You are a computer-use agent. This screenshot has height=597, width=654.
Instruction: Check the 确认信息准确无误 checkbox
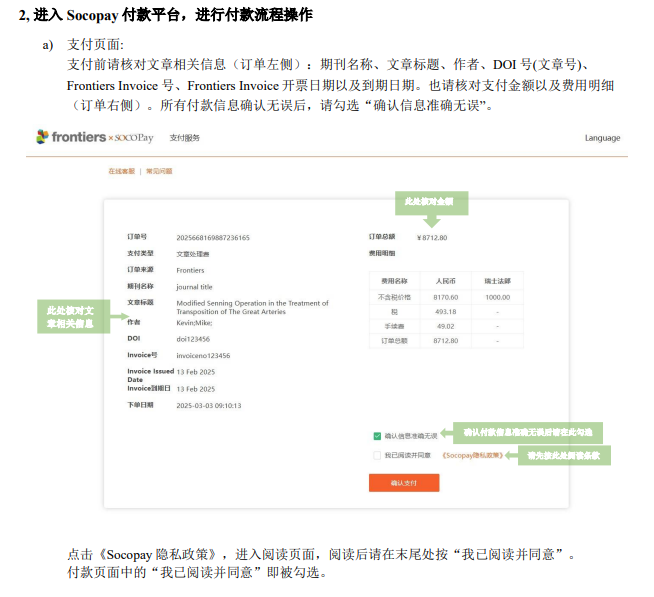click(377, 436)
